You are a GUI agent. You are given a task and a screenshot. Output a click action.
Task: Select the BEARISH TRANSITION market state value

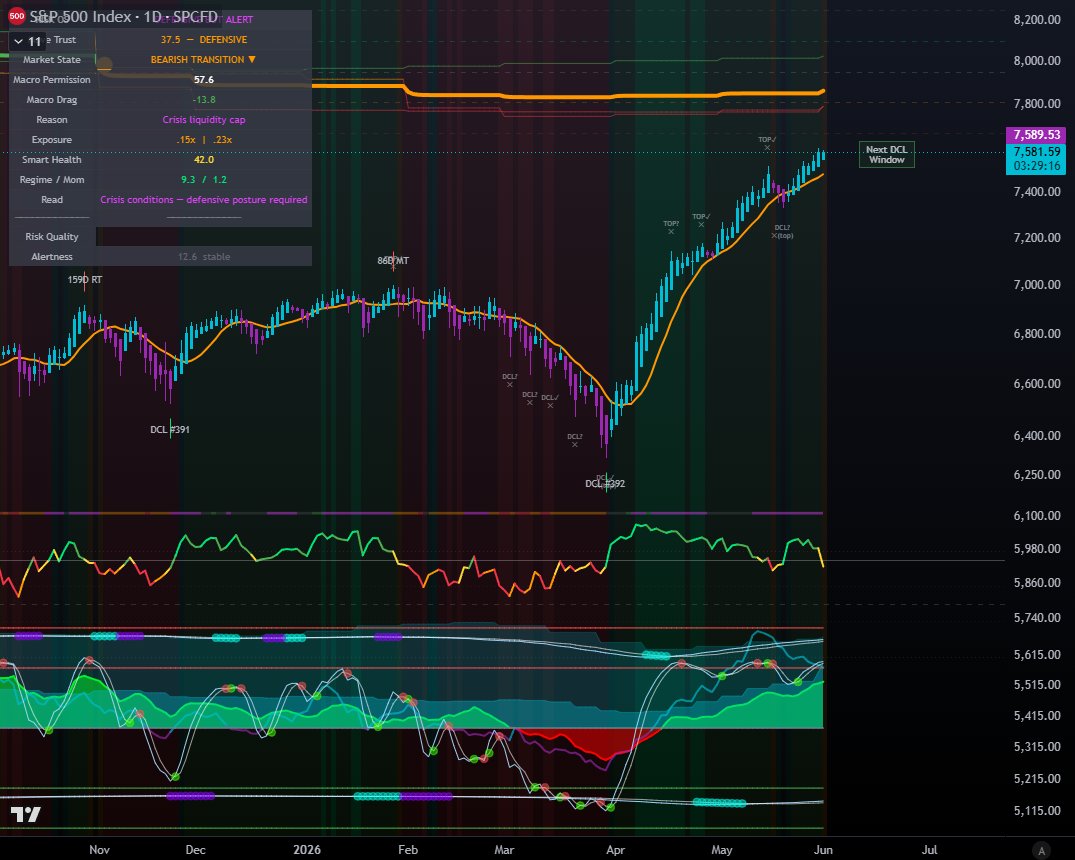coord(203,60)
